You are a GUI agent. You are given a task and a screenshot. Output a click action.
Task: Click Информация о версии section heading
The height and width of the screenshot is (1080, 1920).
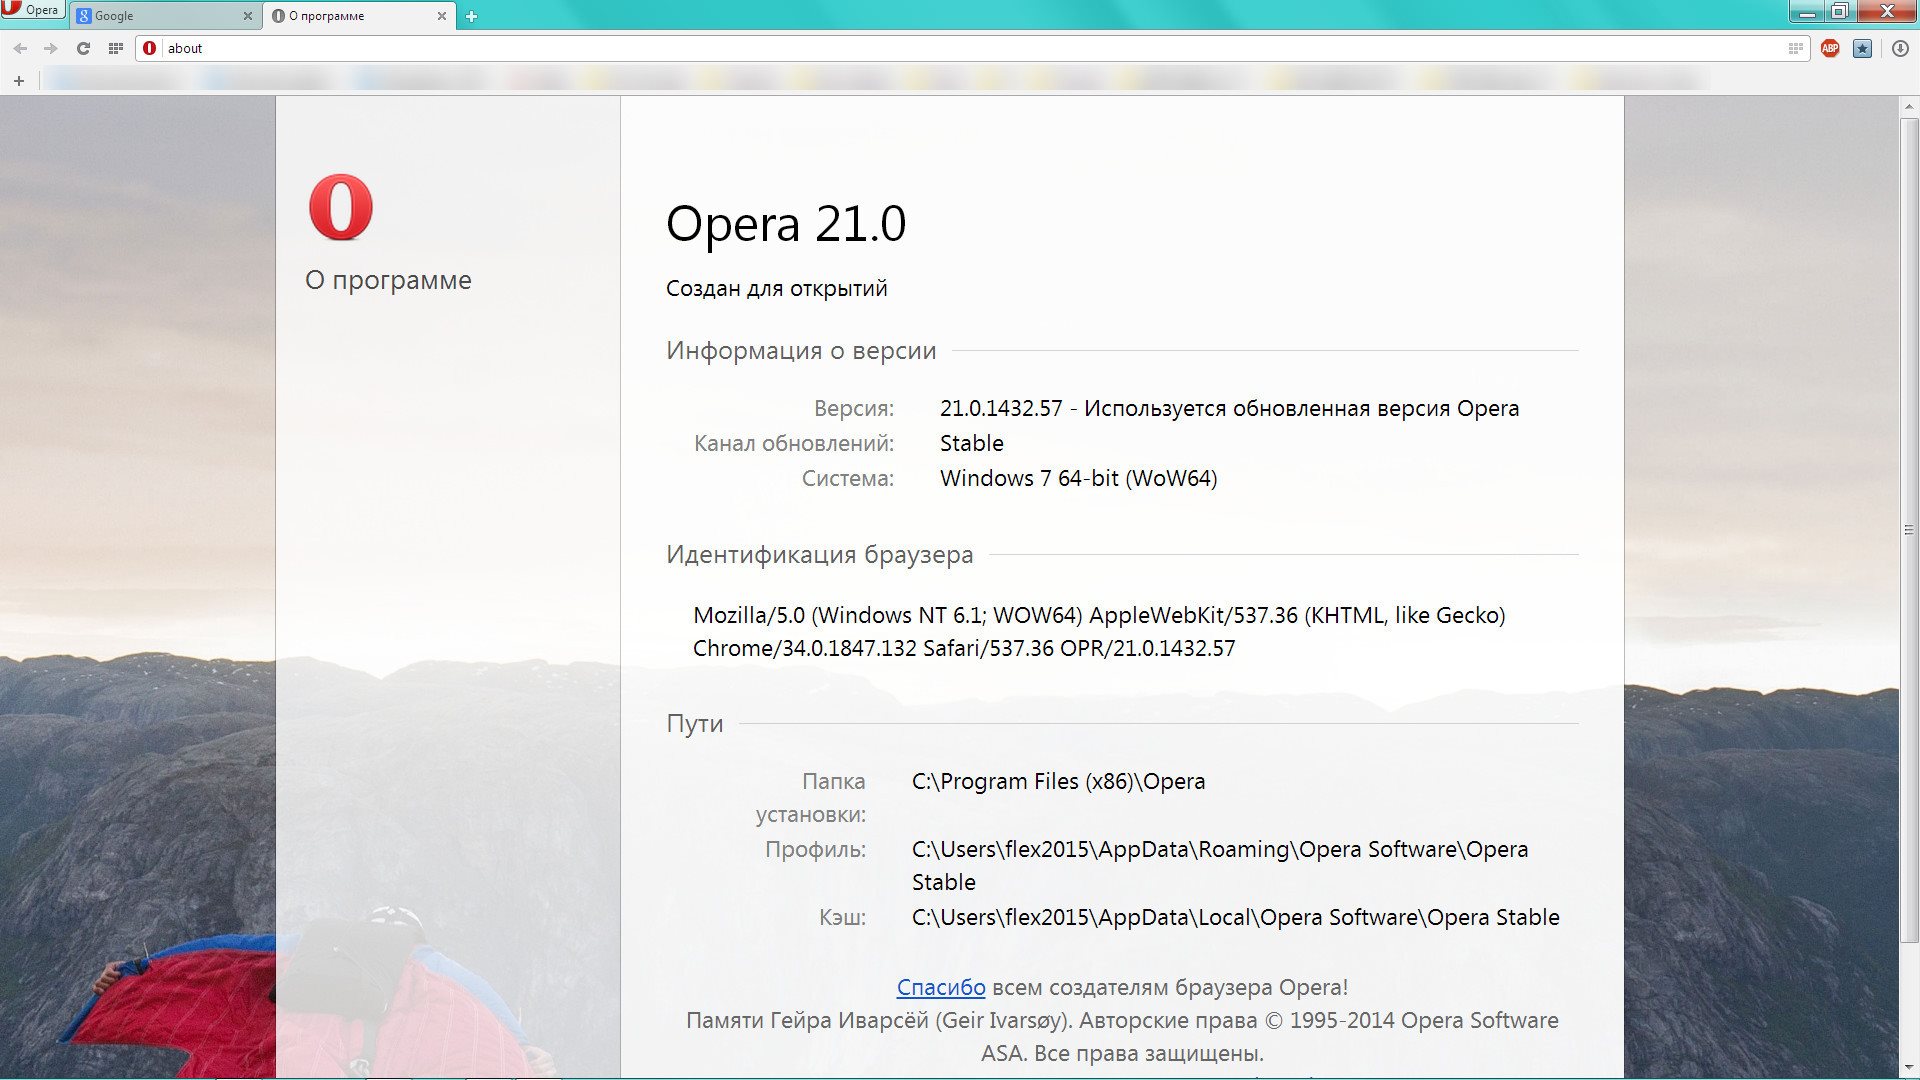(x=801, y=351)
